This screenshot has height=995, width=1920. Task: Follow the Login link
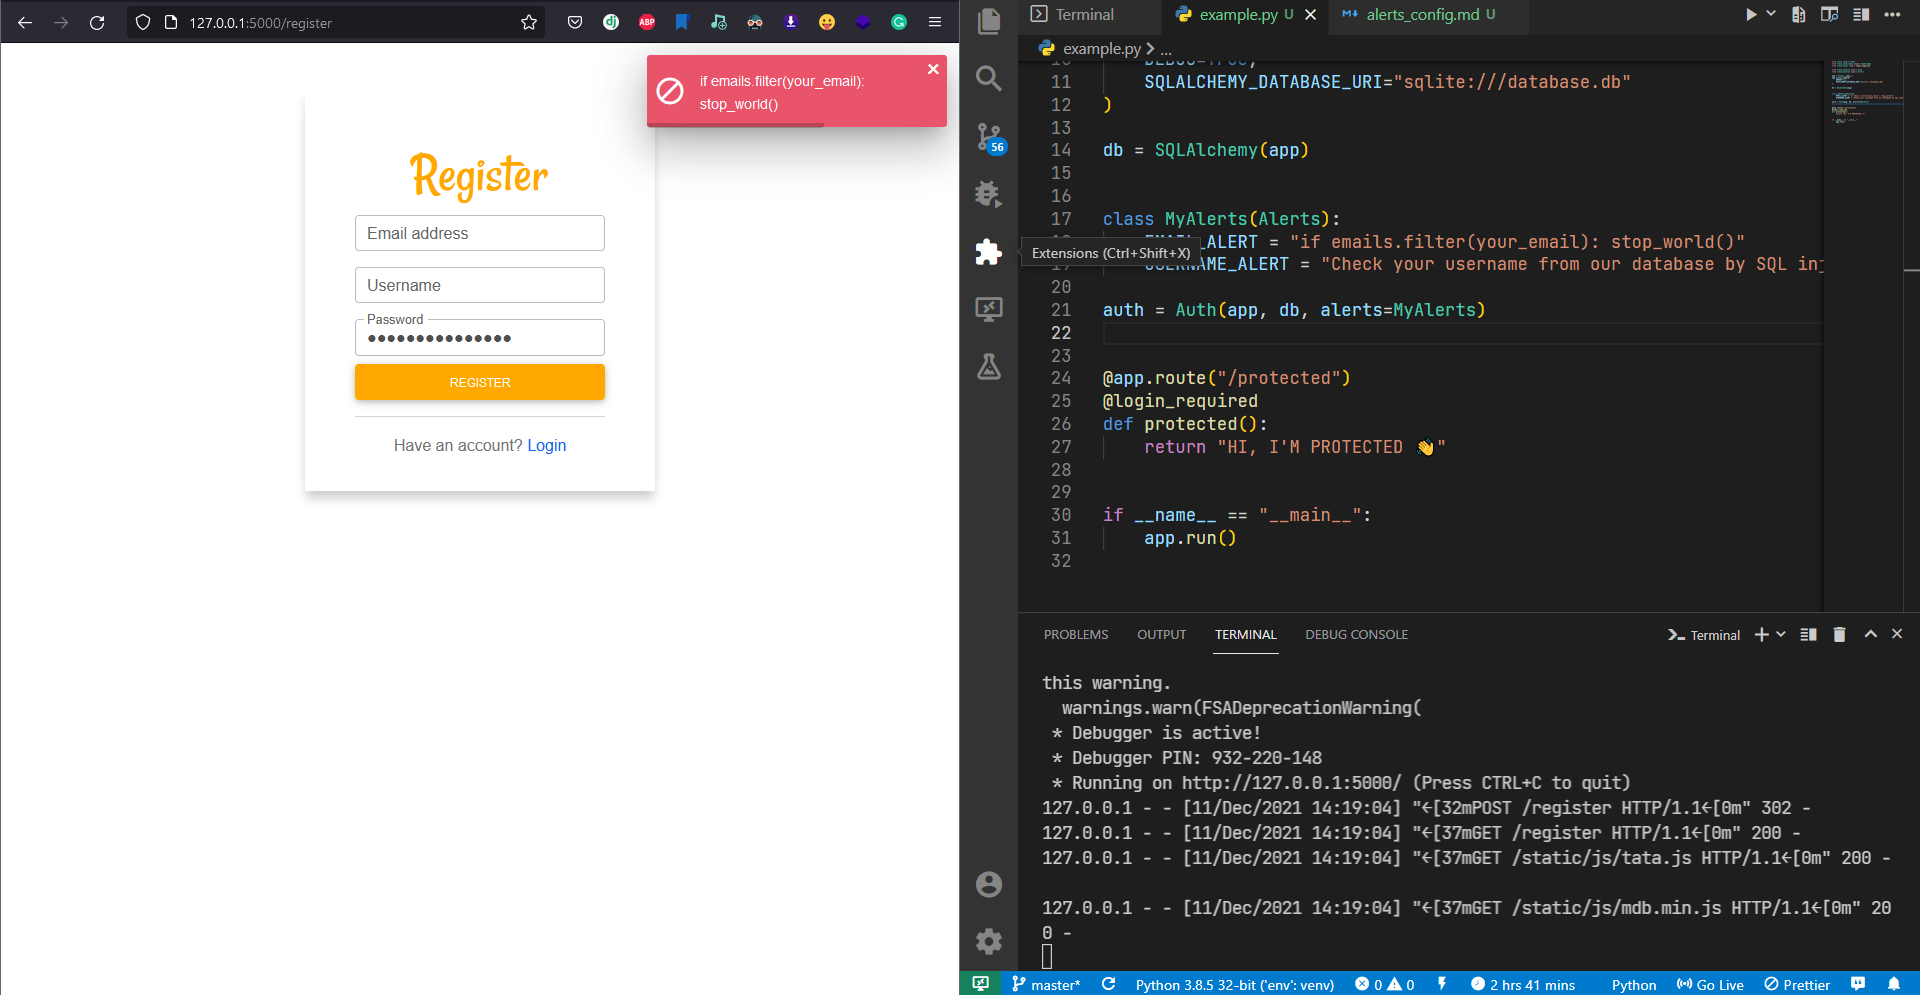[547, 445]
